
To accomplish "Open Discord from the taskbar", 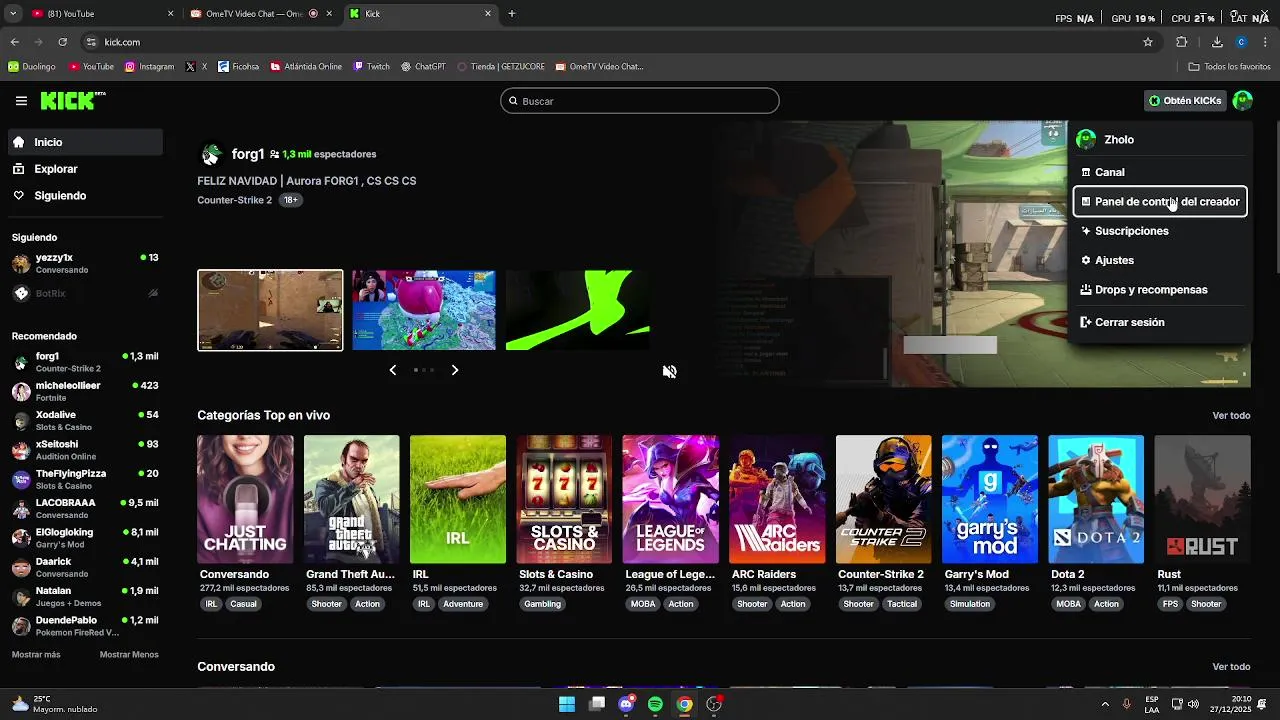I will pos(626,704).
